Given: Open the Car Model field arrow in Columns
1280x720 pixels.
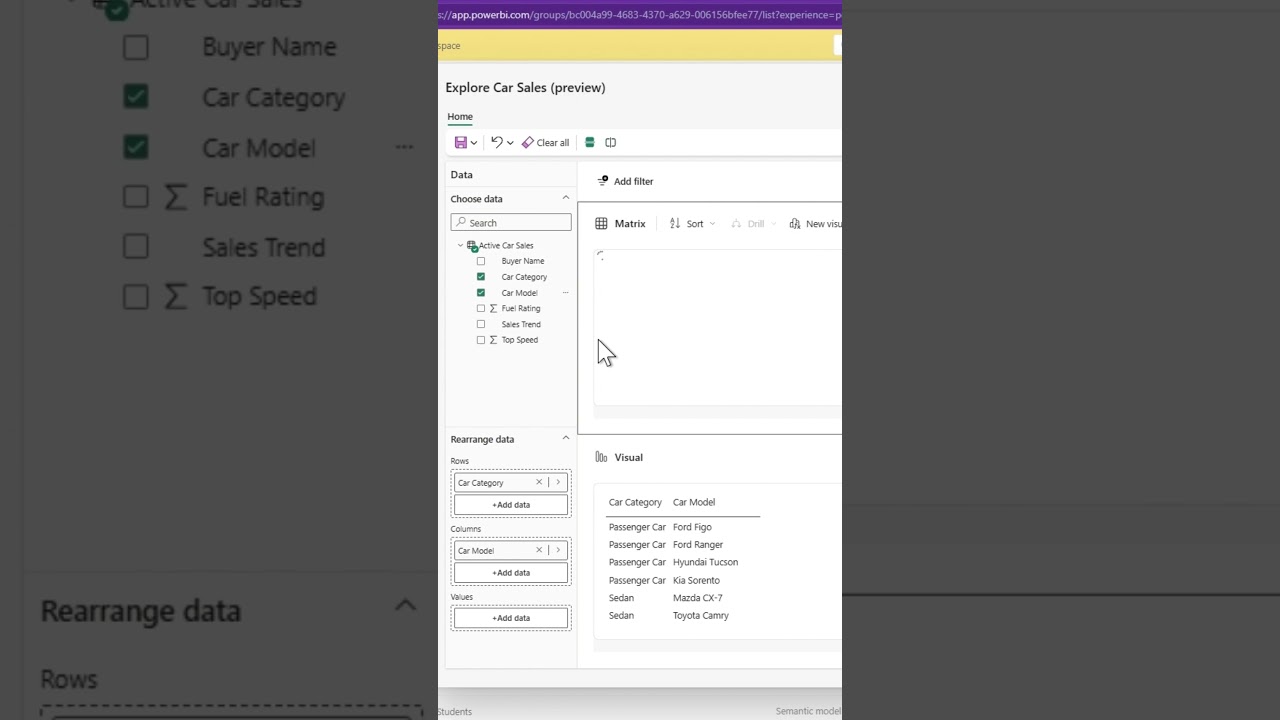Looking at the screenshot, I should tap(558, 550).
